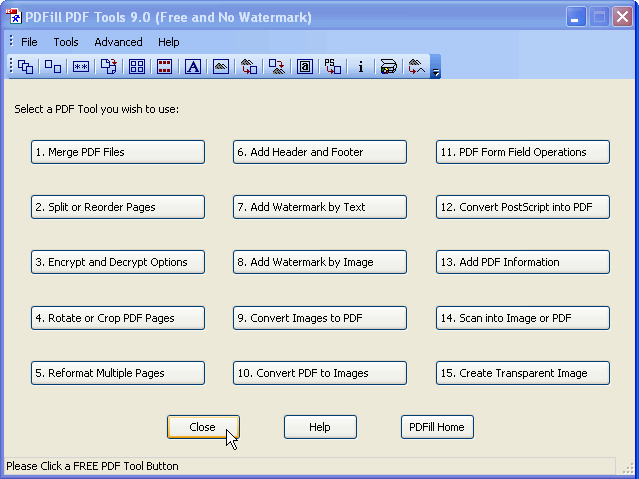Click 'Select a PDF Tool you wish to use:' label
Screen dimensions: 639x479
97,109
